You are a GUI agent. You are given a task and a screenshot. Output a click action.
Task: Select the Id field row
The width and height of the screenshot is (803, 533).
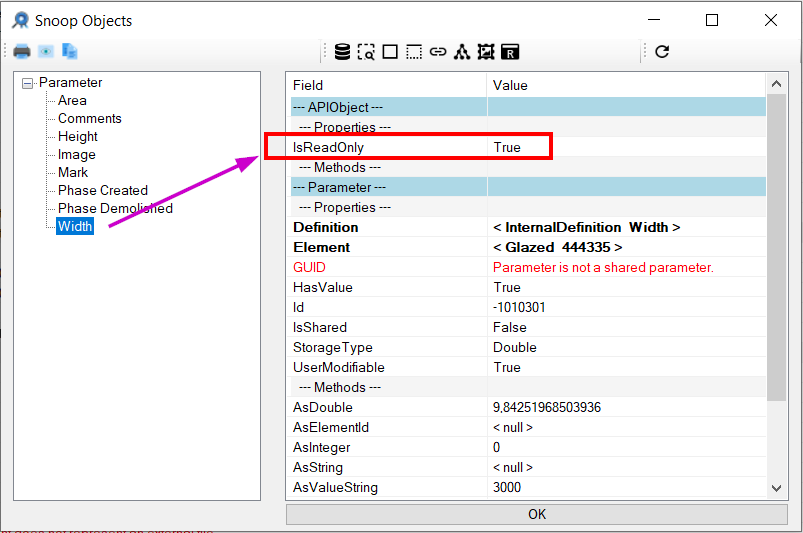[x=528, y=307]
